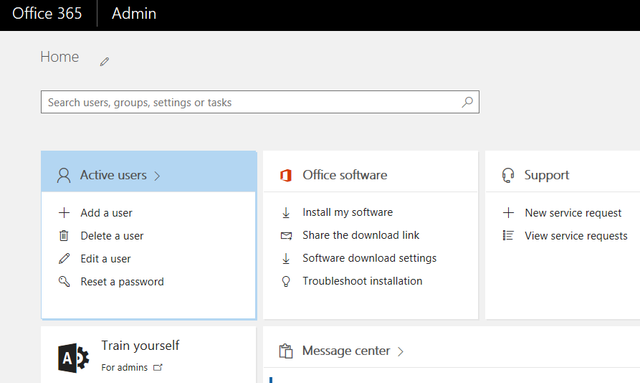The width and height of the screenshot is (640, 383).
Task: Open New service request
Action: click(573, 213)
